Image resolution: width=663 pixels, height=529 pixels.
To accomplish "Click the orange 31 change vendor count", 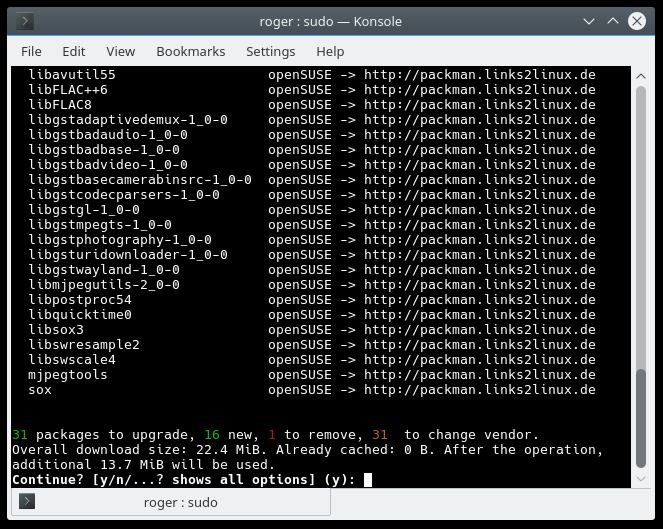I will coord(380,435).
